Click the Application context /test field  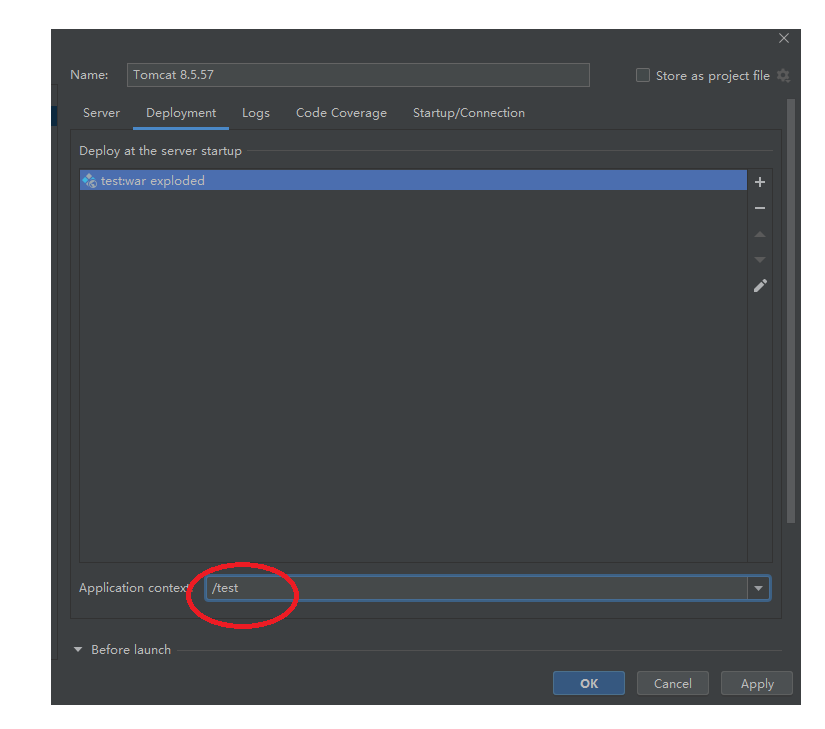point(476,588)
